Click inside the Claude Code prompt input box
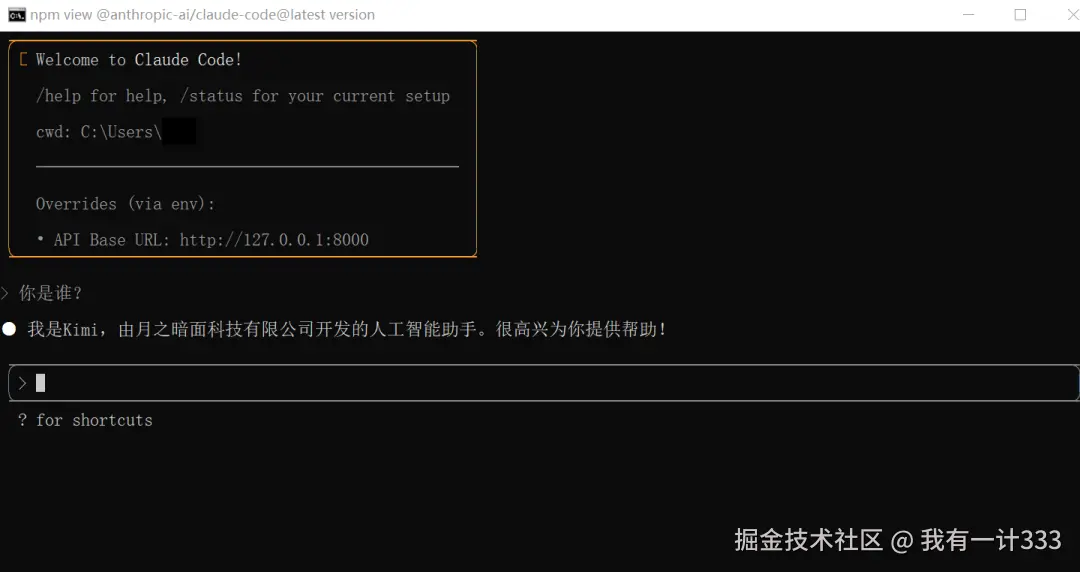 pyautogui.click(x=543, y=382)
